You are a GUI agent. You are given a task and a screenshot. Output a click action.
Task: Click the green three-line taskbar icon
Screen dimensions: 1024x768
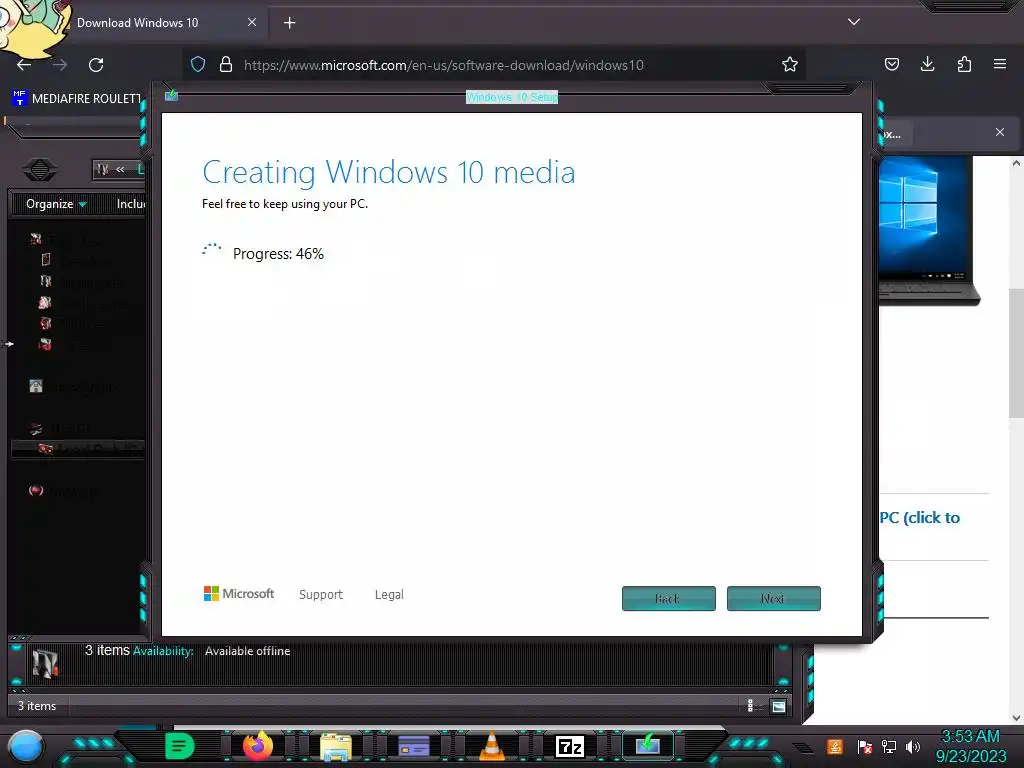180,746
